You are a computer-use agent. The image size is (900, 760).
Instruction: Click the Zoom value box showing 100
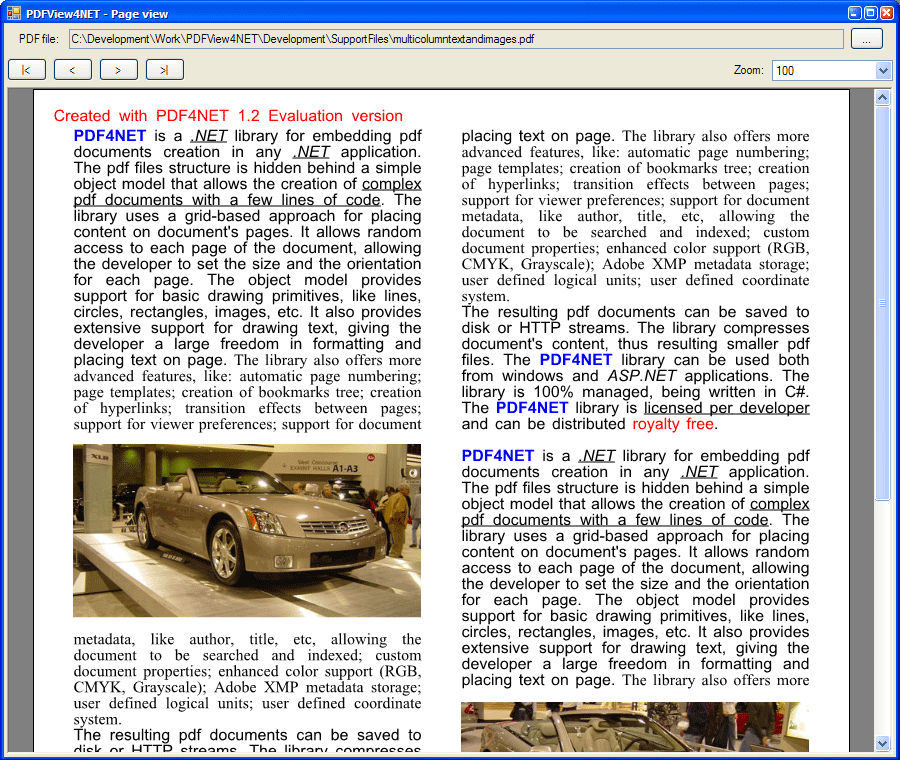(822, 70)
